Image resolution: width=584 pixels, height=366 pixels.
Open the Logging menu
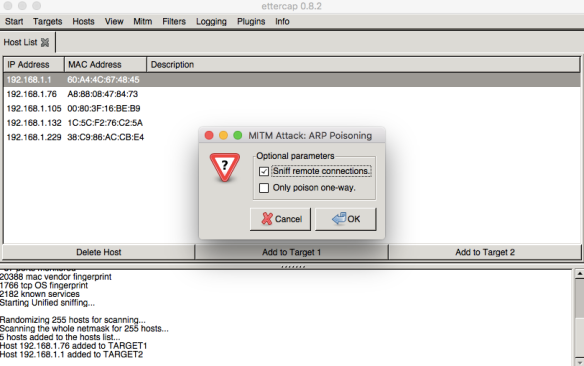click(211, 22)
